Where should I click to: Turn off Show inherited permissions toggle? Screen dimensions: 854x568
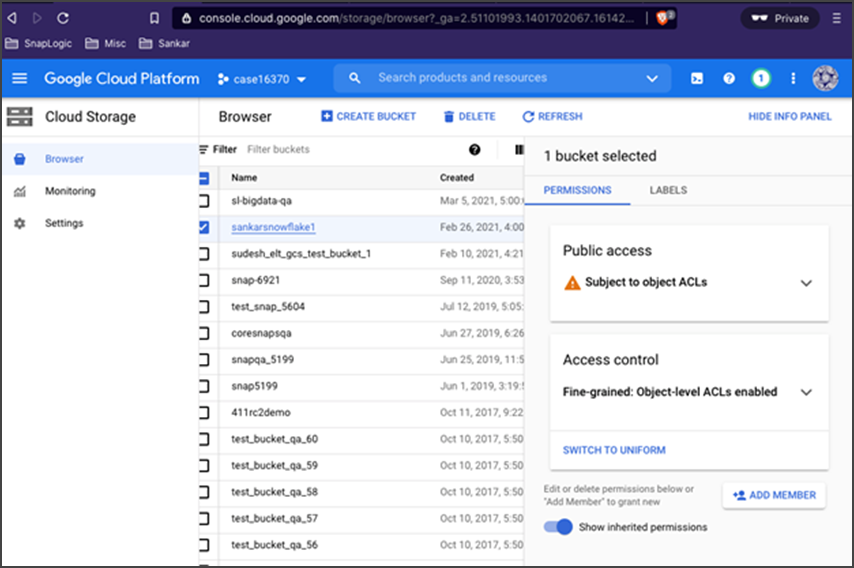(558, 527)
